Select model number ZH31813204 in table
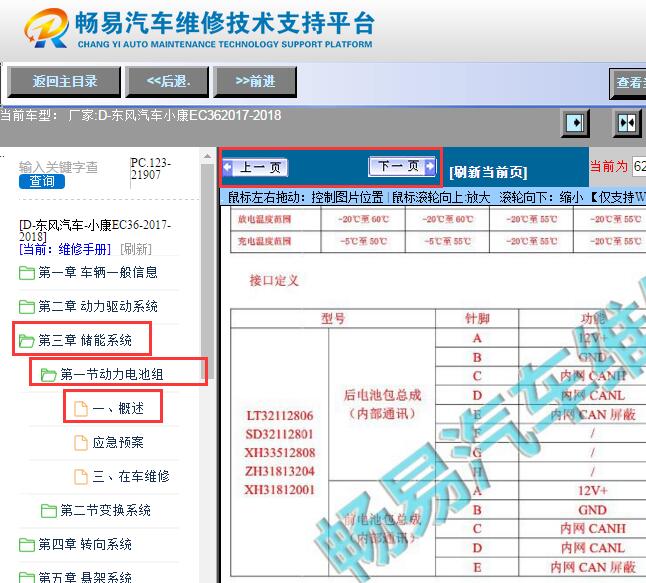Image resolution: width=646 pixels, height=583 pixels. [280, 471]
